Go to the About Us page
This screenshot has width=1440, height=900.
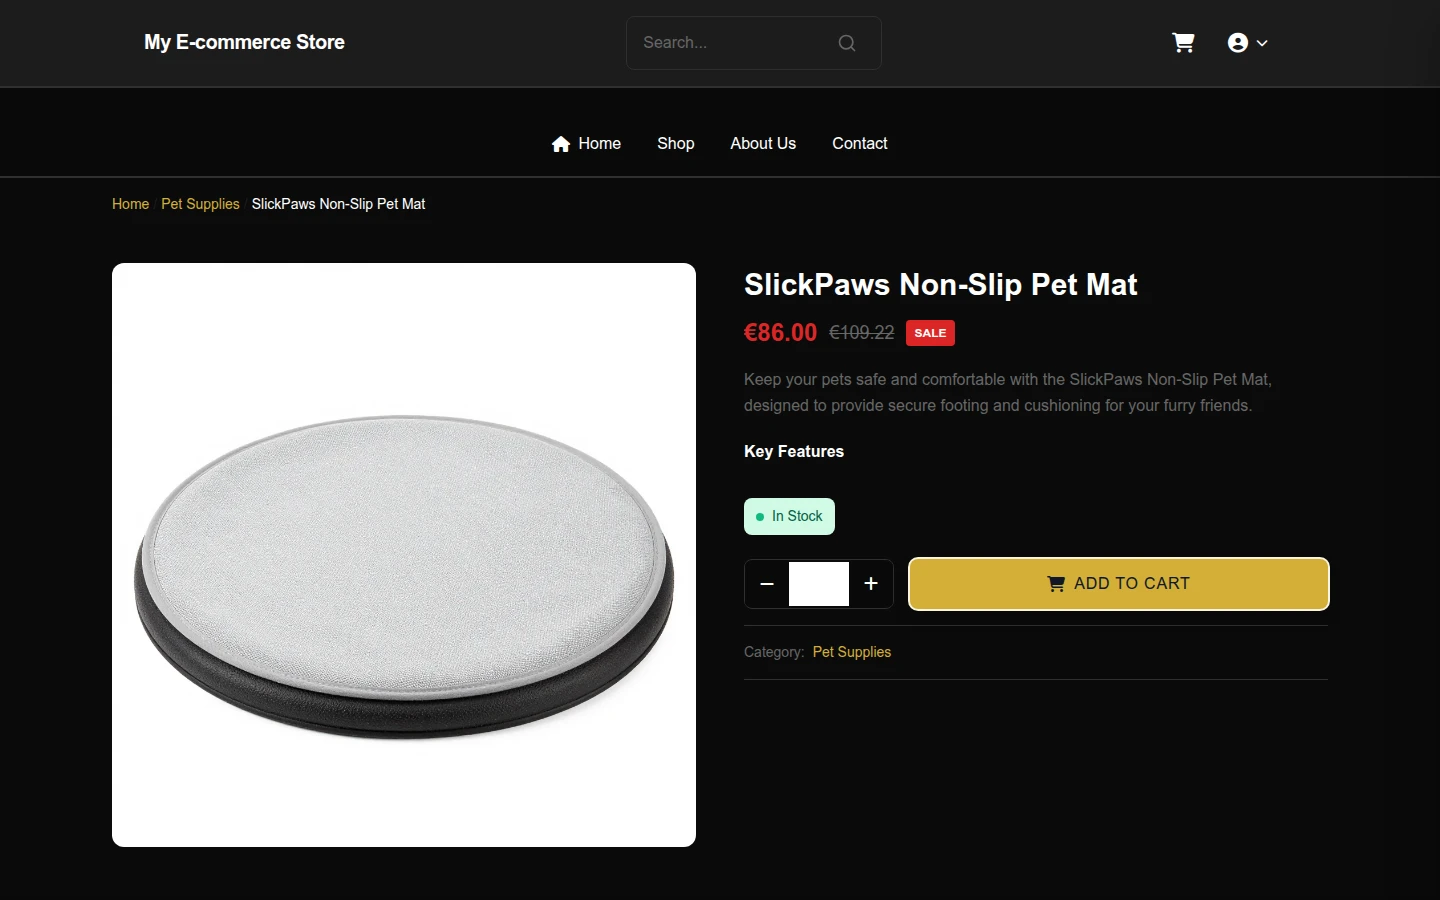click(763, 144)
